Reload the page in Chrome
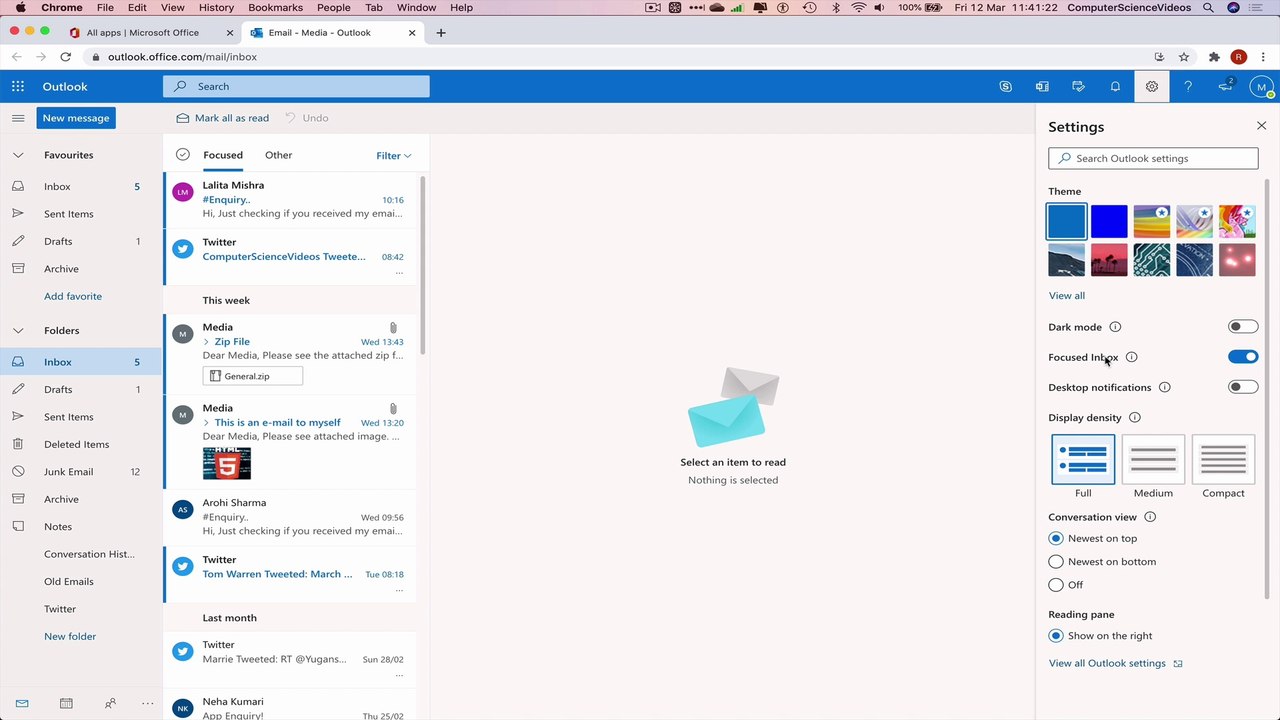 66,57
